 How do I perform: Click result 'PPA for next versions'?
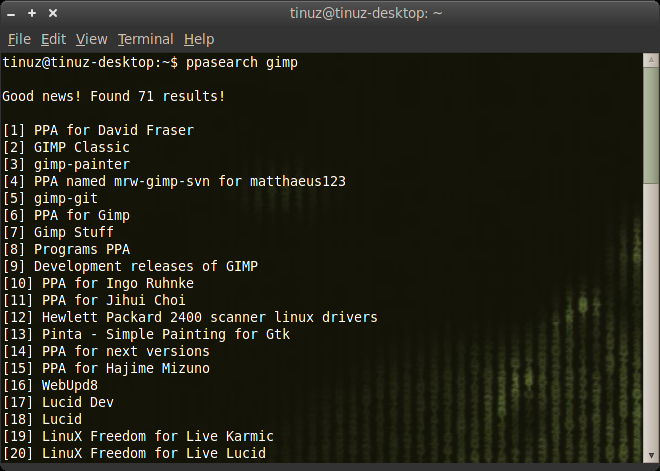coord(126,351)
